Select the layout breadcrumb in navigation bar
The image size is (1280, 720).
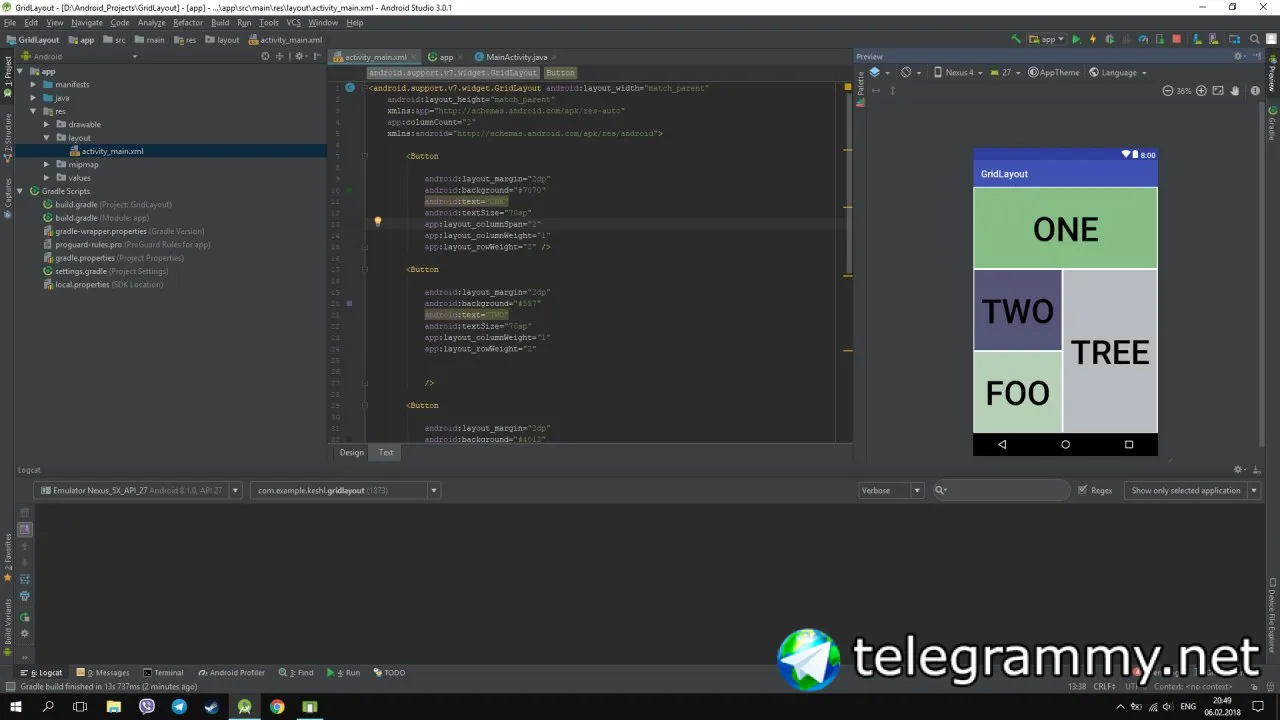click(223, 40)
